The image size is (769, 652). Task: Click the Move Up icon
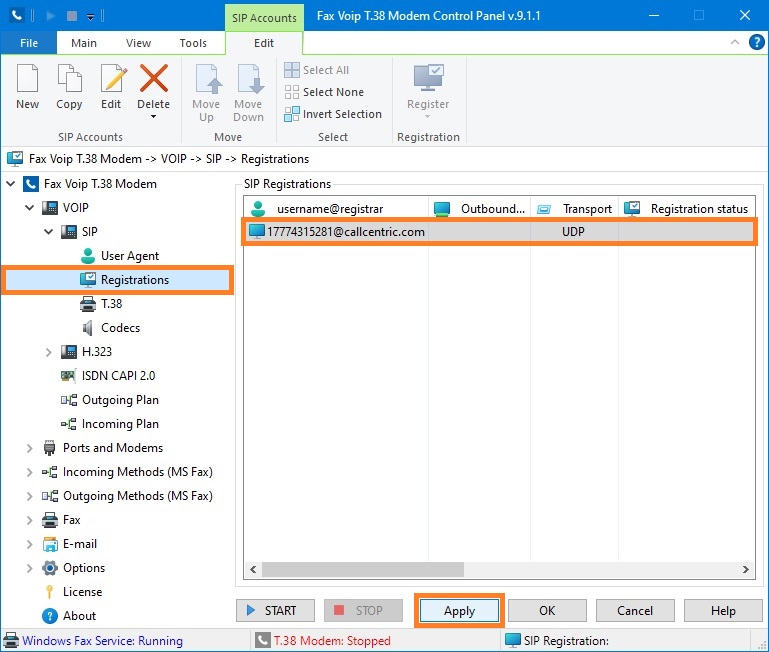coord(207,78)
